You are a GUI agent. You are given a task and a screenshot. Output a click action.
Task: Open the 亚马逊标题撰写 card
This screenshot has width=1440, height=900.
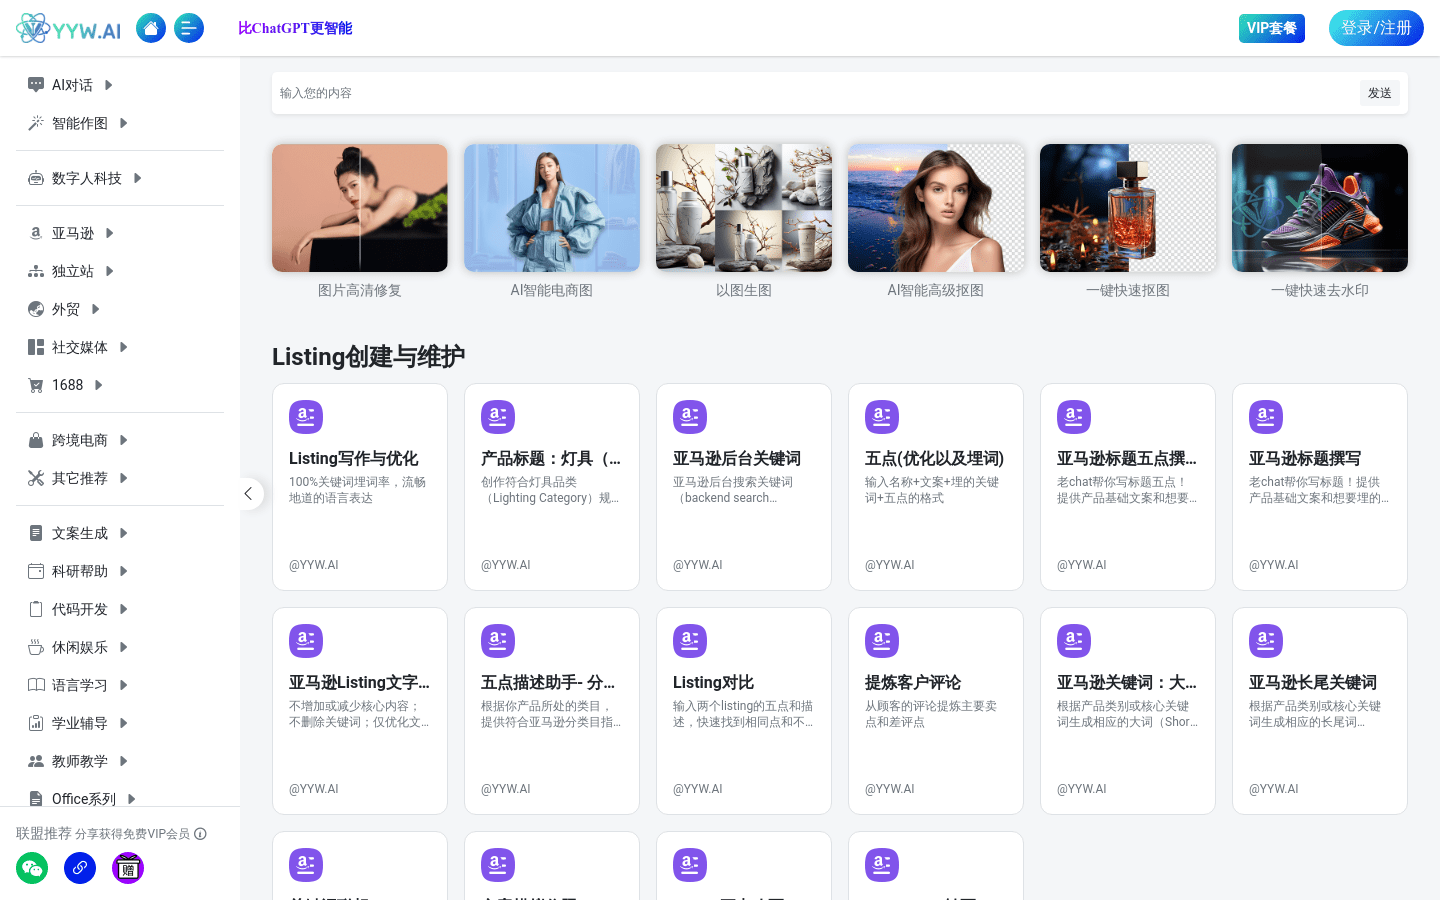pos(1320,487)
